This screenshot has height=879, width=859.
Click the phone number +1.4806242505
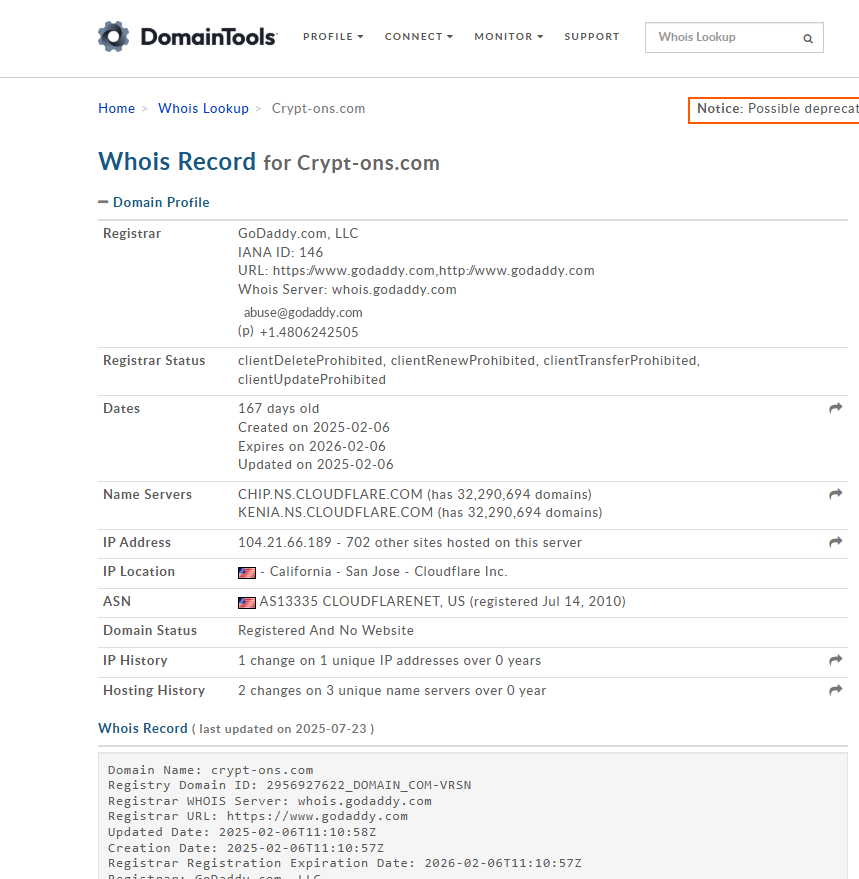[x=308, y=332]
